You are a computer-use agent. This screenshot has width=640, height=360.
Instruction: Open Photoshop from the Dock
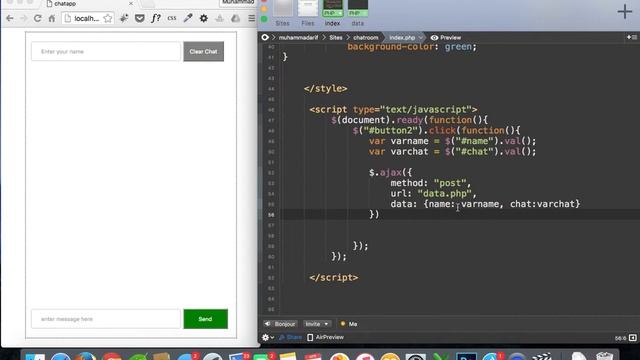point(467,356)
